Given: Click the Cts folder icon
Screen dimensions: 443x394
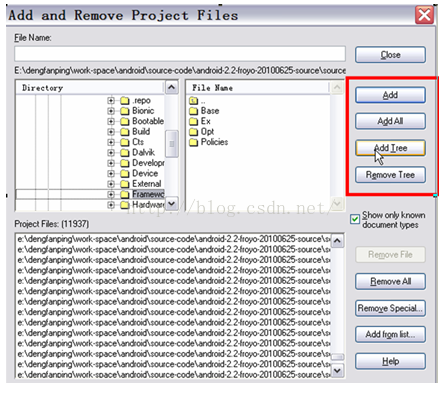Looking at the screenshot, I should pos(124,142).
